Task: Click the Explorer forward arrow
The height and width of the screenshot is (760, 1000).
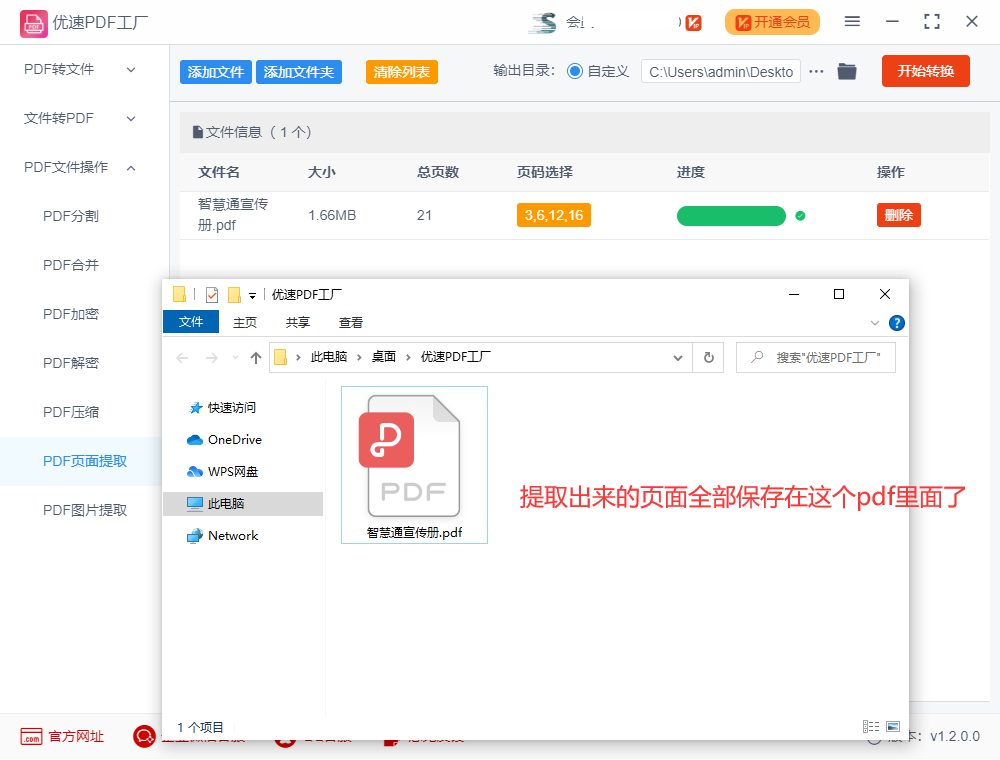Action: 212,358
